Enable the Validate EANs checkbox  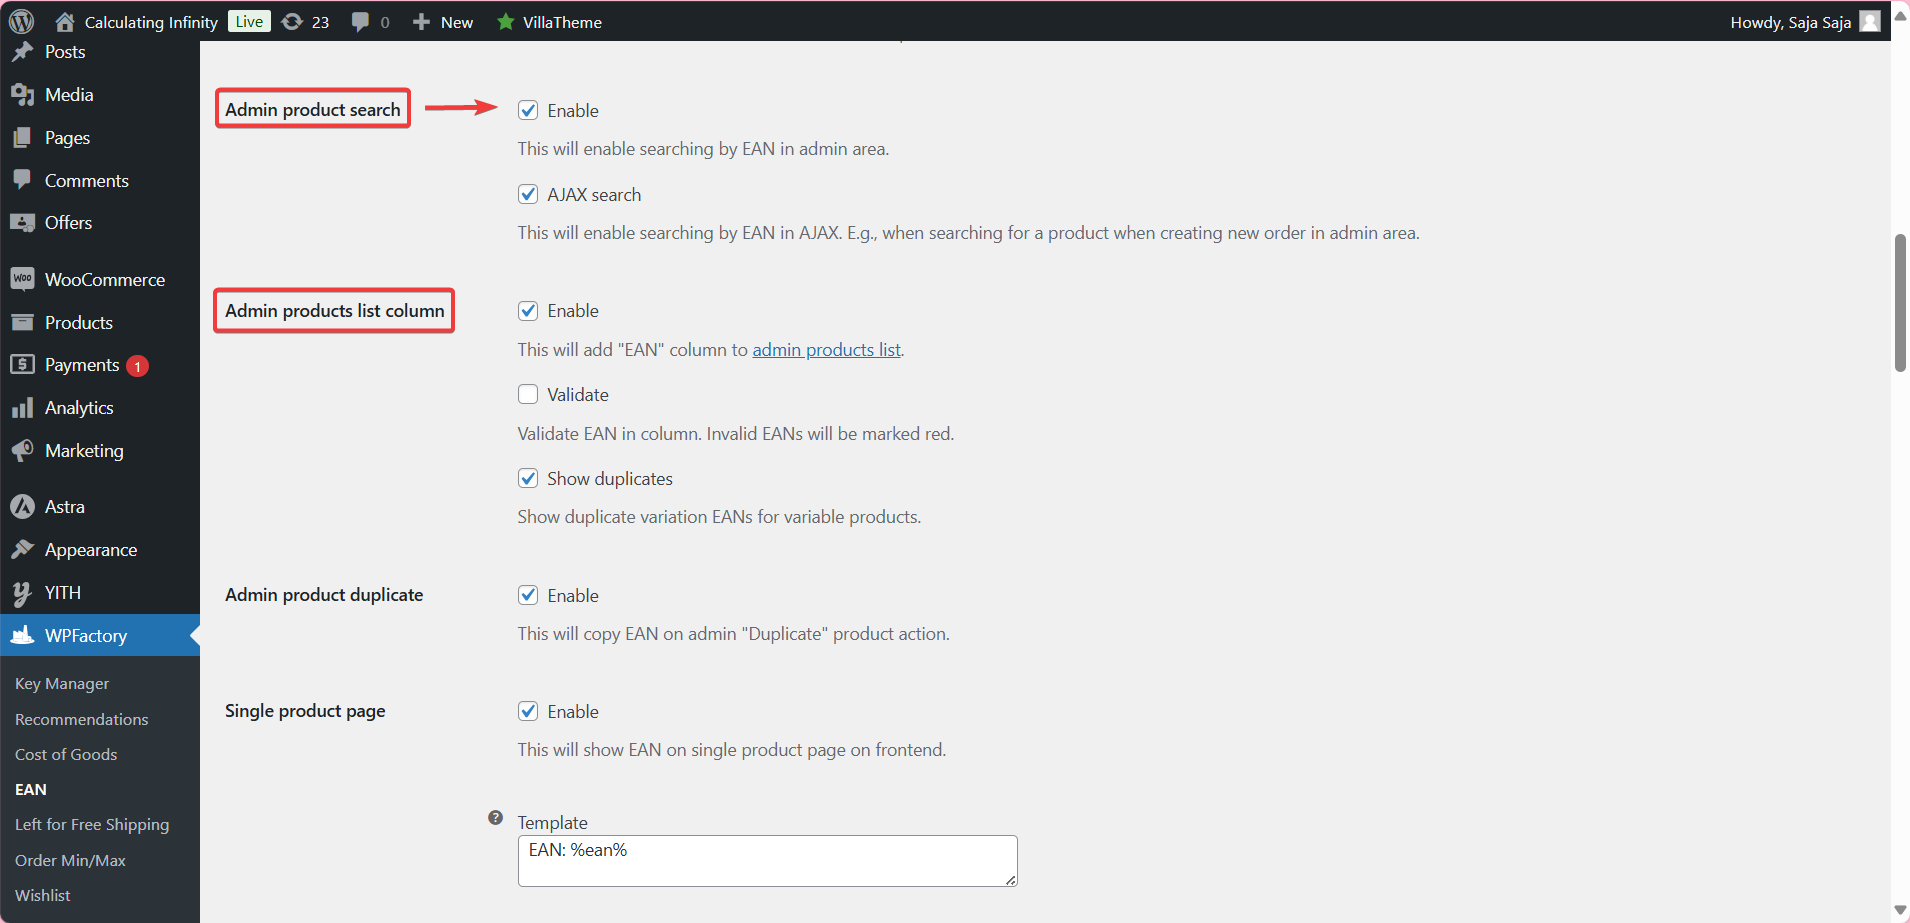(x=528, y=394)
